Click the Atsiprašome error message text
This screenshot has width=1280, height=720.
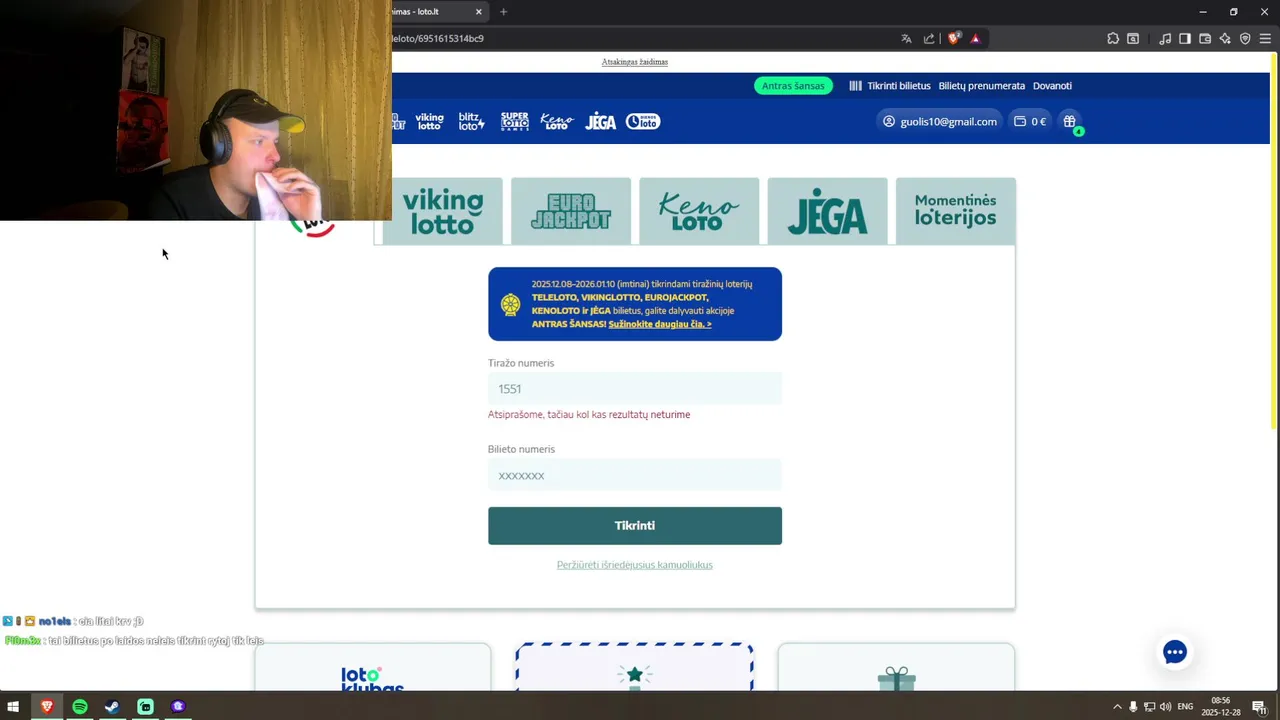pos(589,414)
